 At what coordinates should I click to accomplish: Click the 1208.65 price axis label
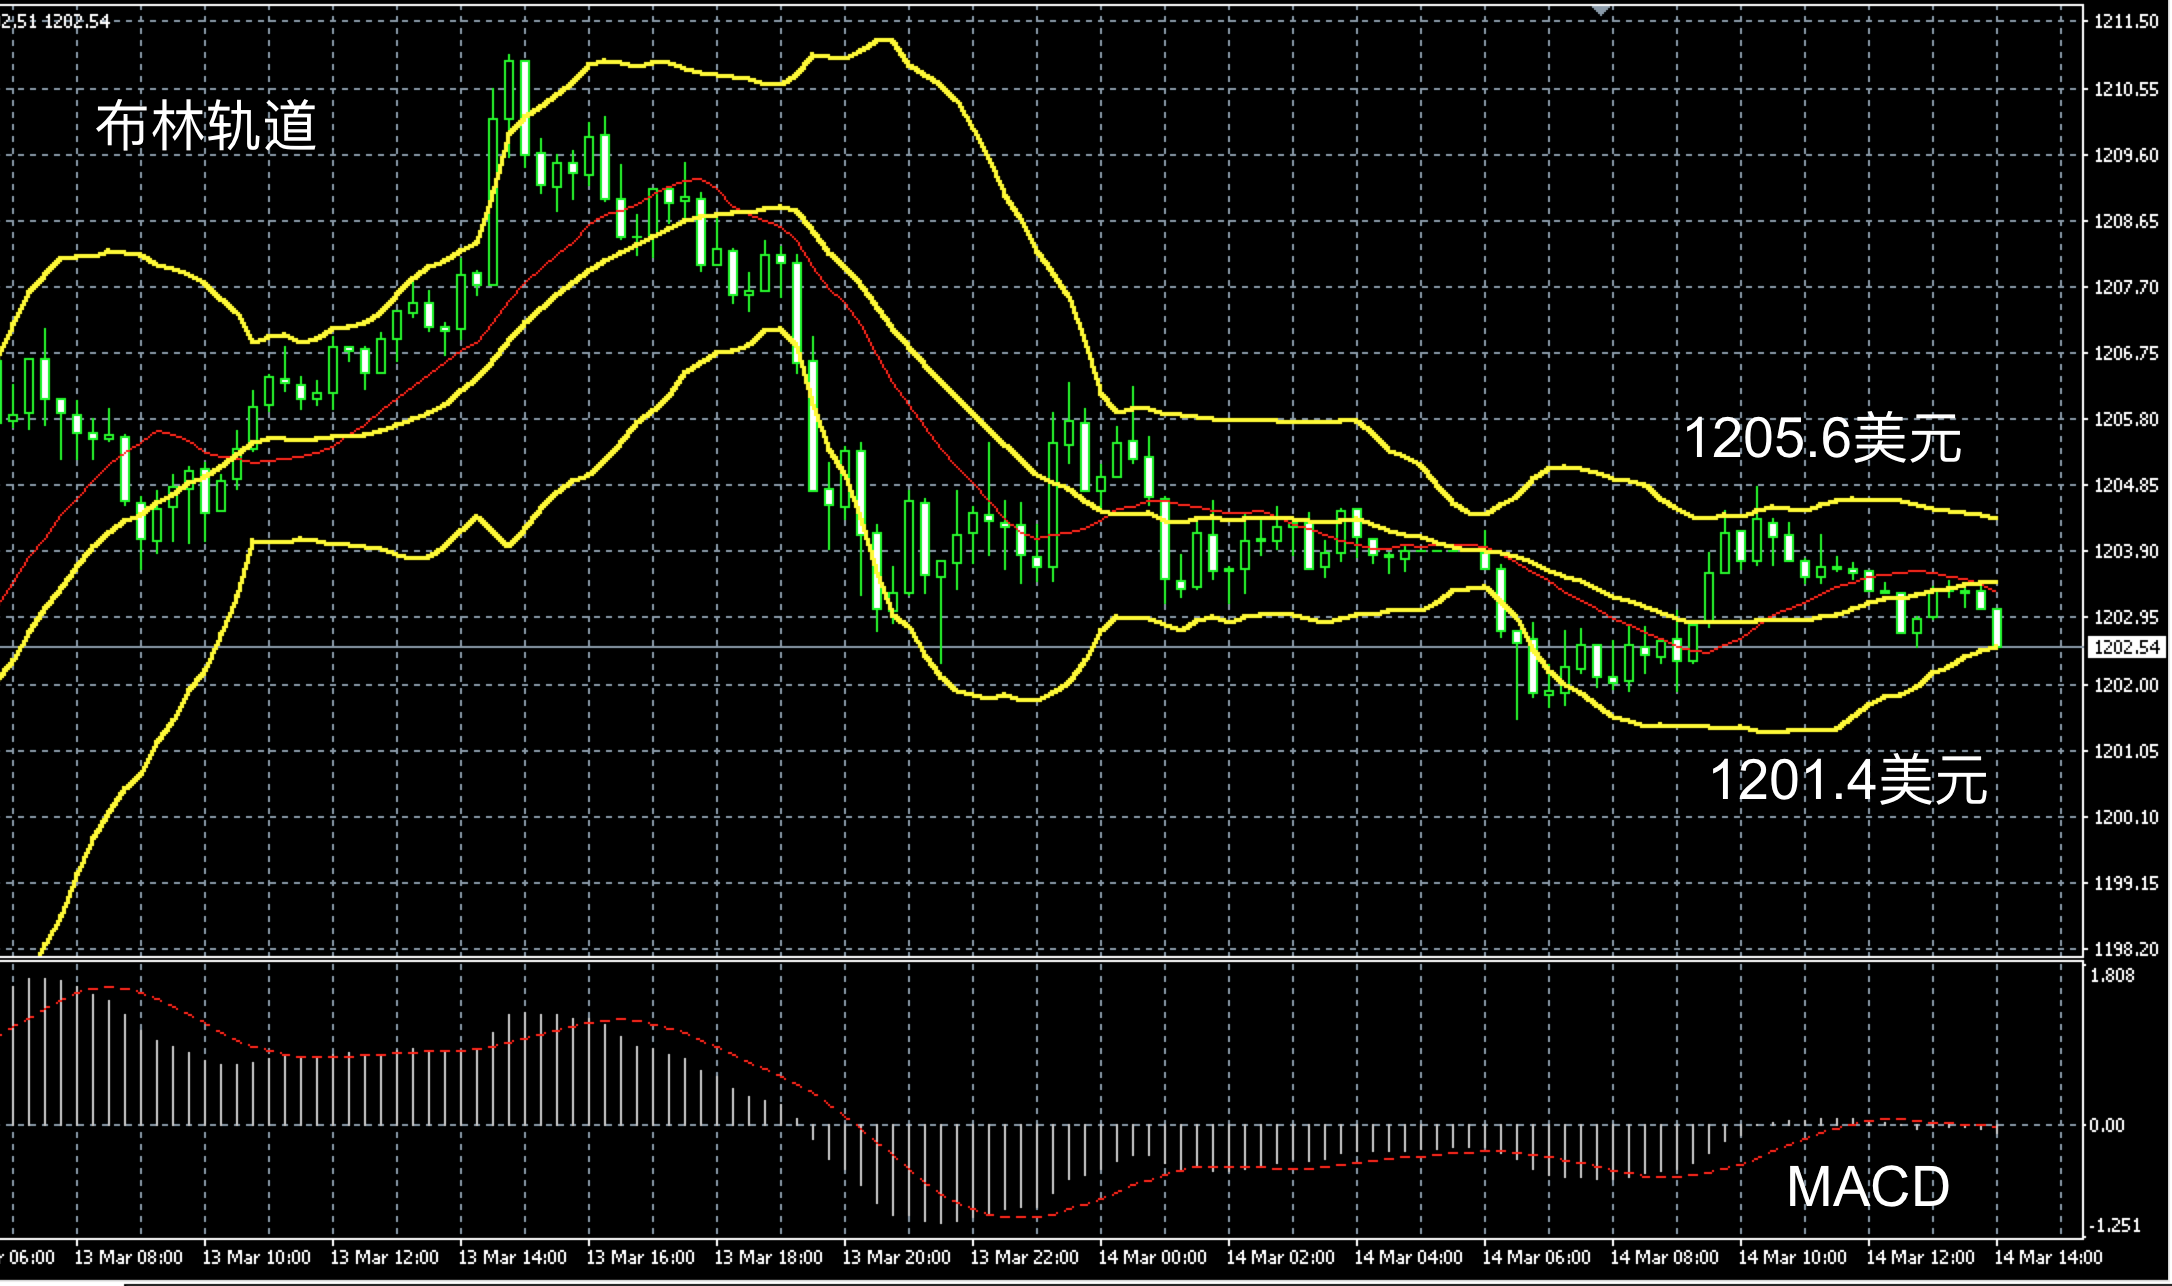(2126, 222)
